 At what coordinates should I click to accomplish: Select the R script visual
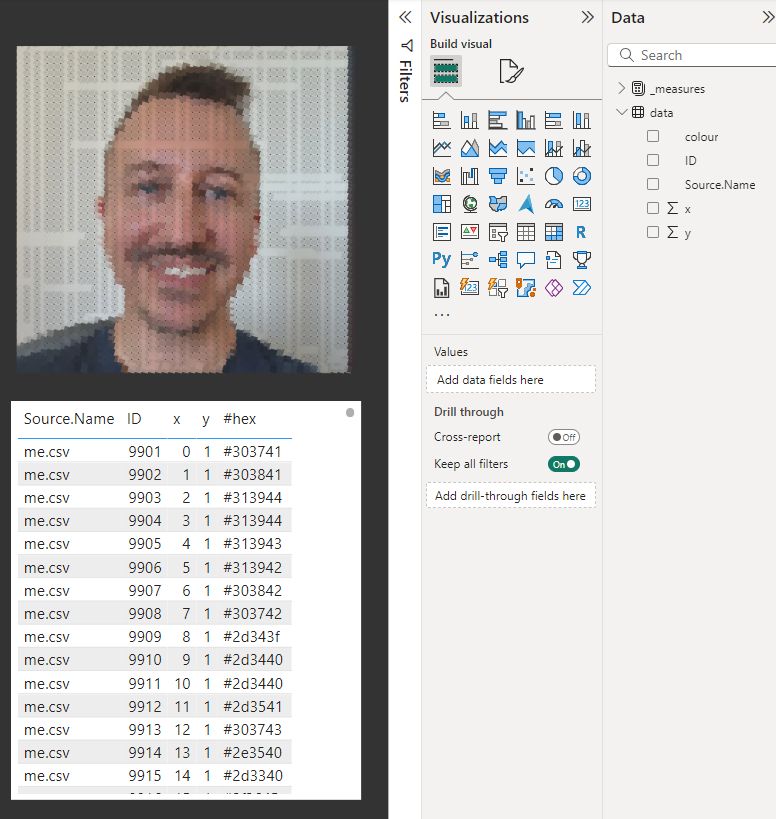pyautogui.click(x=582, y=231)
